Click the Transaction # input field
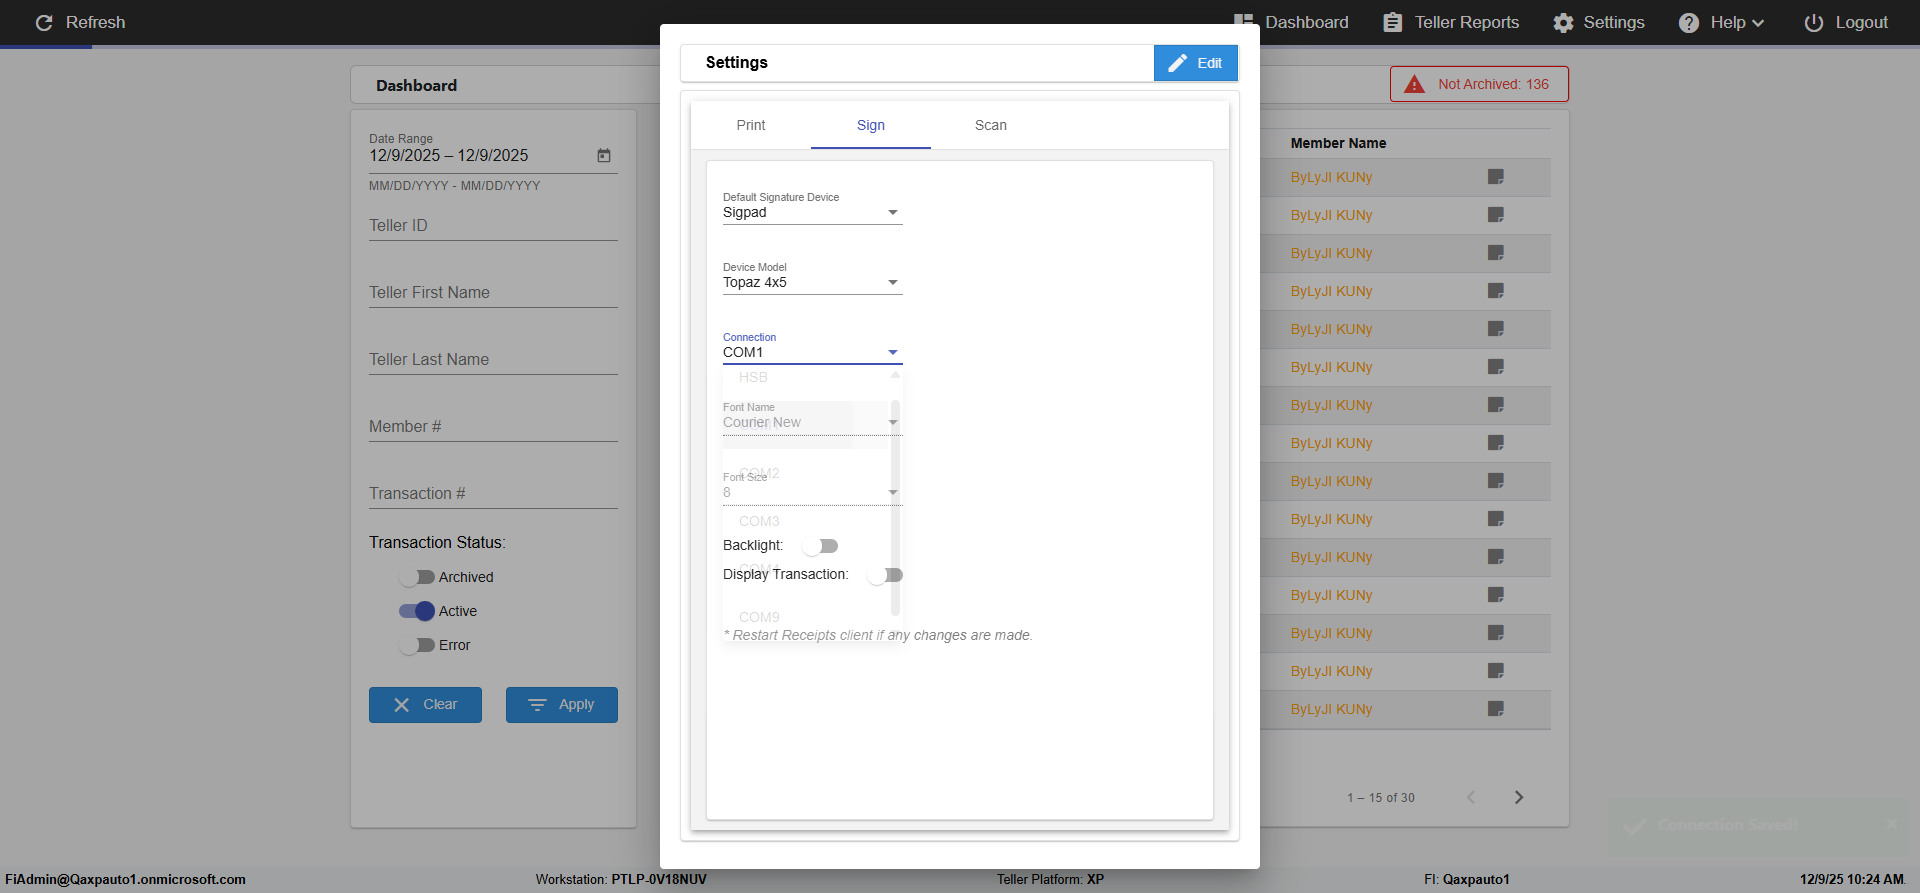This screenshot has height=893, width=1920. (493, 494)
